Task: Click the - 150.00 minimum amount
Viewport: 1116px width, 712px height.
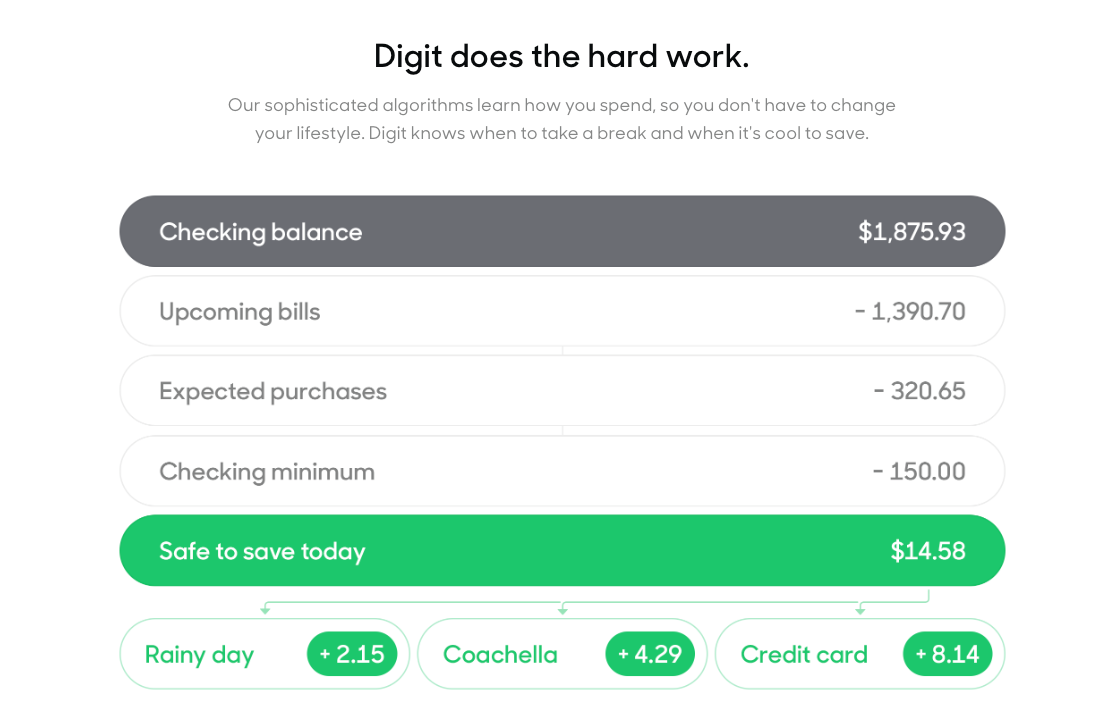Action: [920, 471]
